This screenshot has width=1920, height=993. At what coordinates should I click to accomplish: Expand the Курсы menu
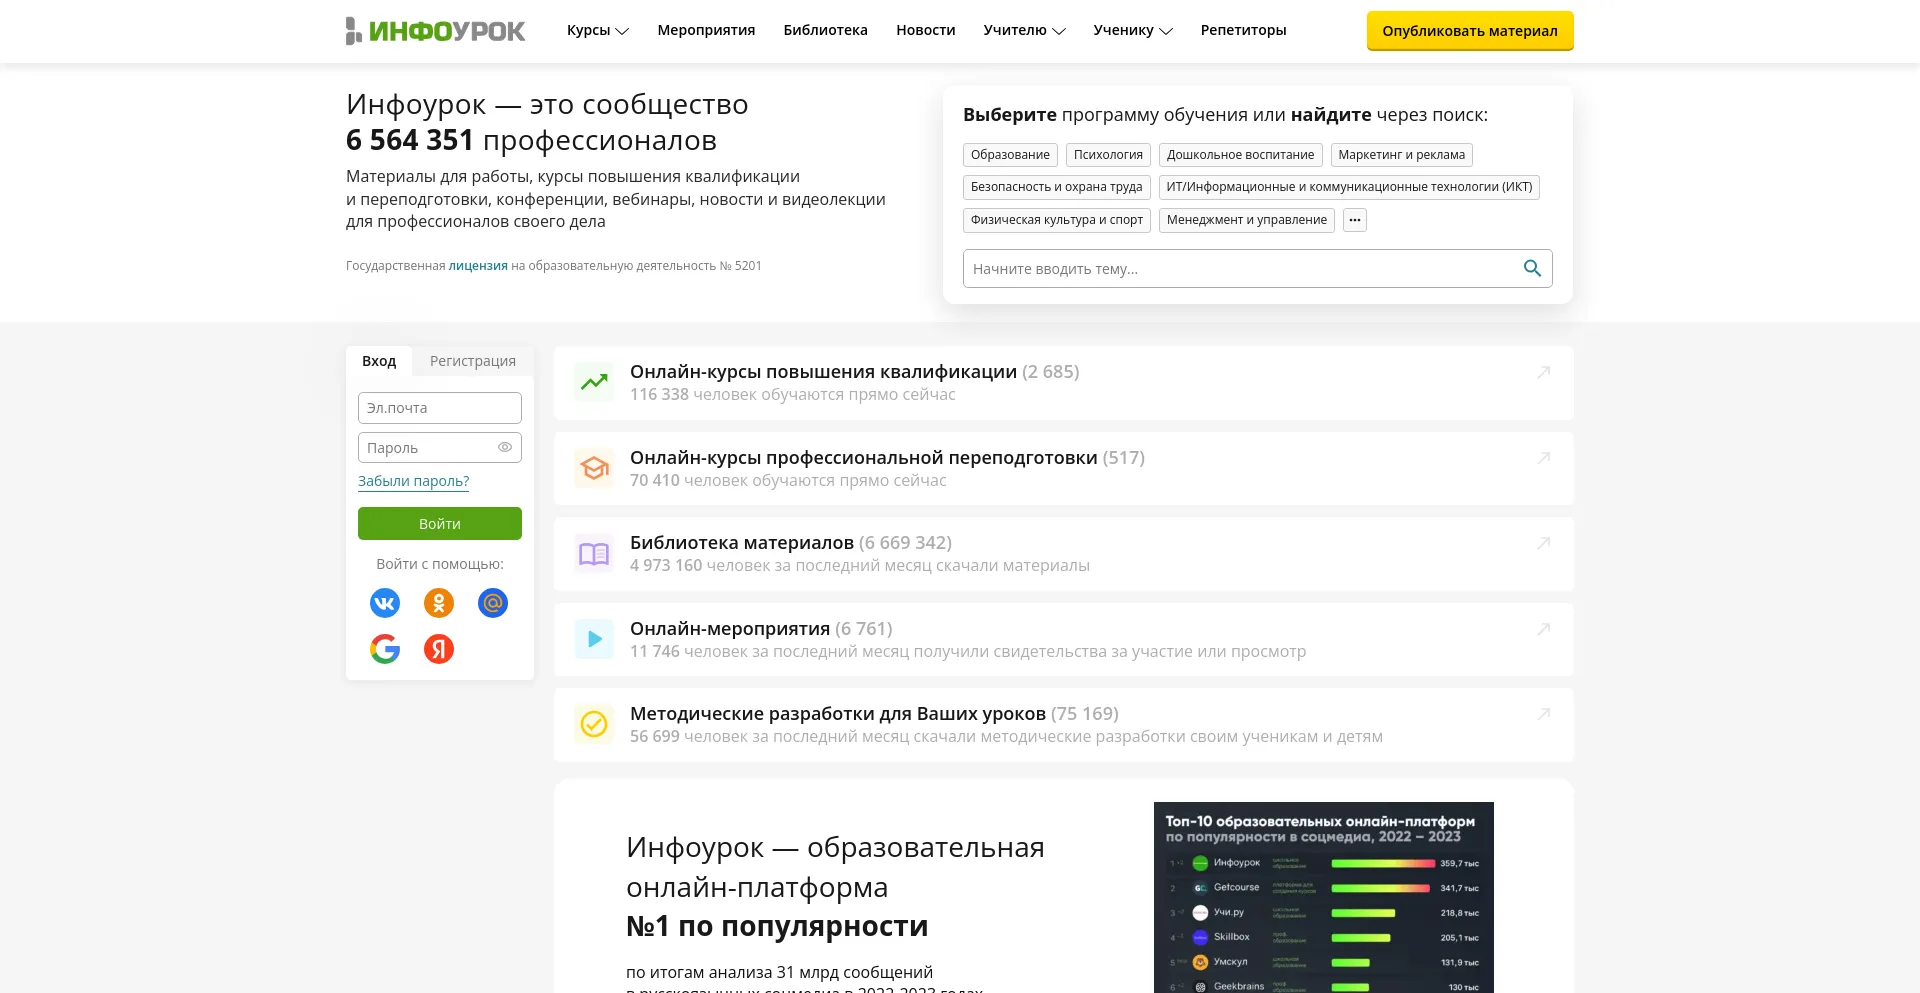[597, 30]
